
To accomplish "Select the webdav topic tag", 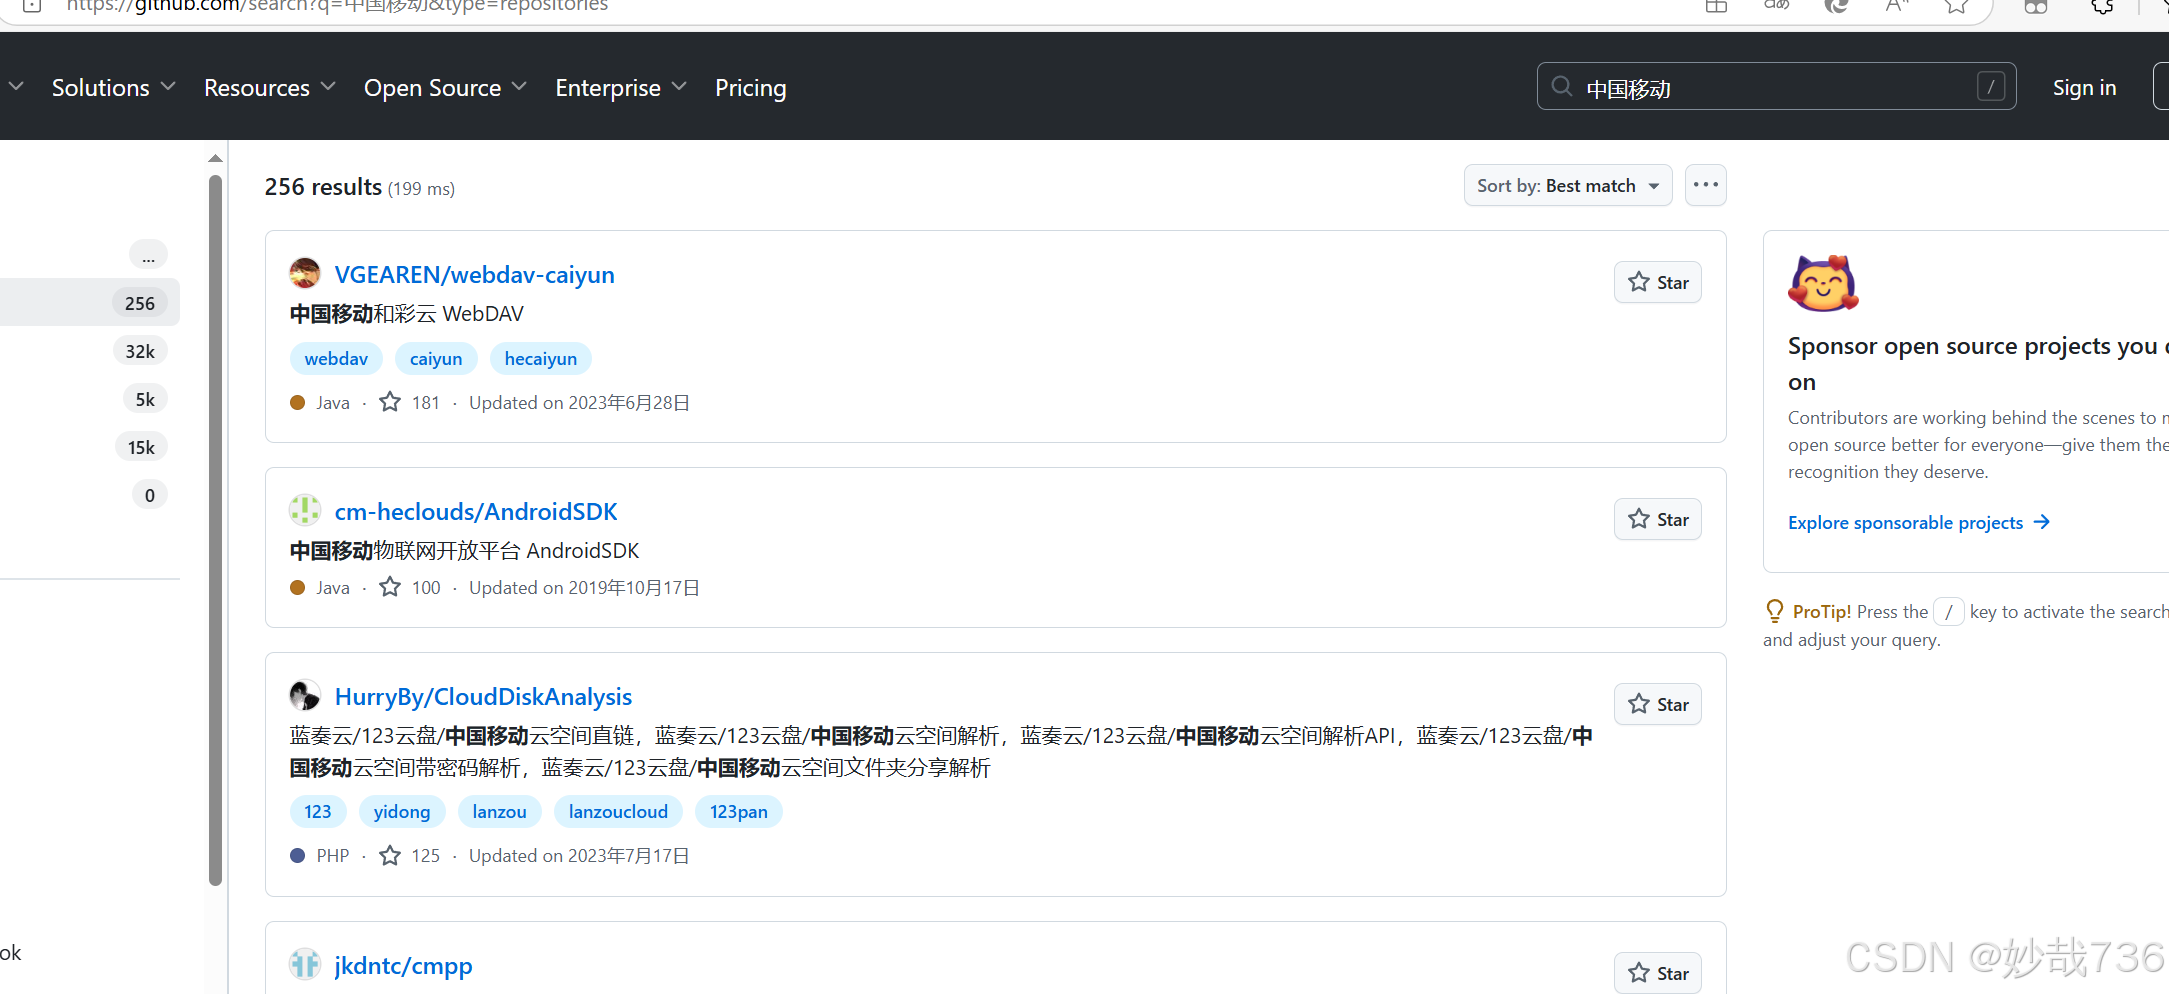I will [336, 358].
